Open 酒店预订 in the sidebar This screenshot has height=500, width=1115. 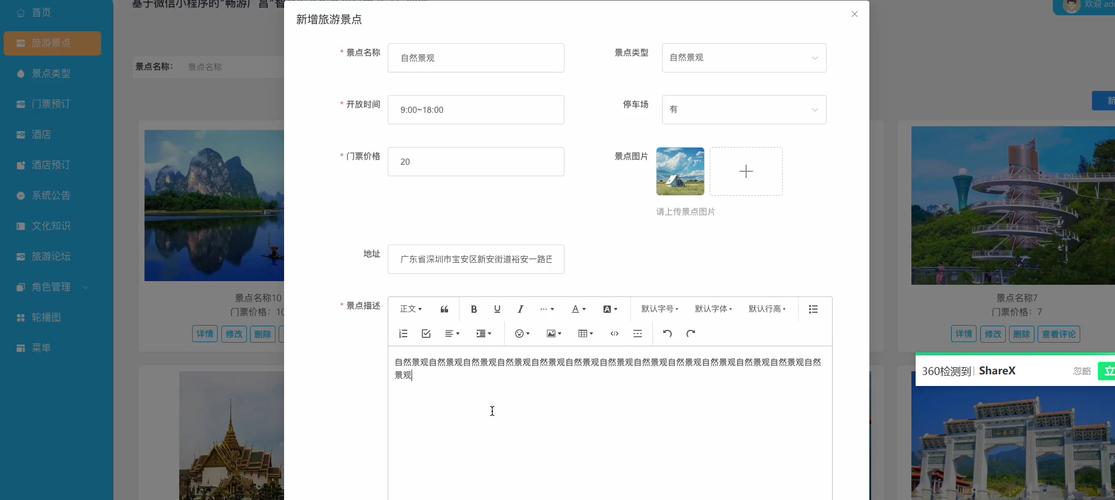(51, 166)
